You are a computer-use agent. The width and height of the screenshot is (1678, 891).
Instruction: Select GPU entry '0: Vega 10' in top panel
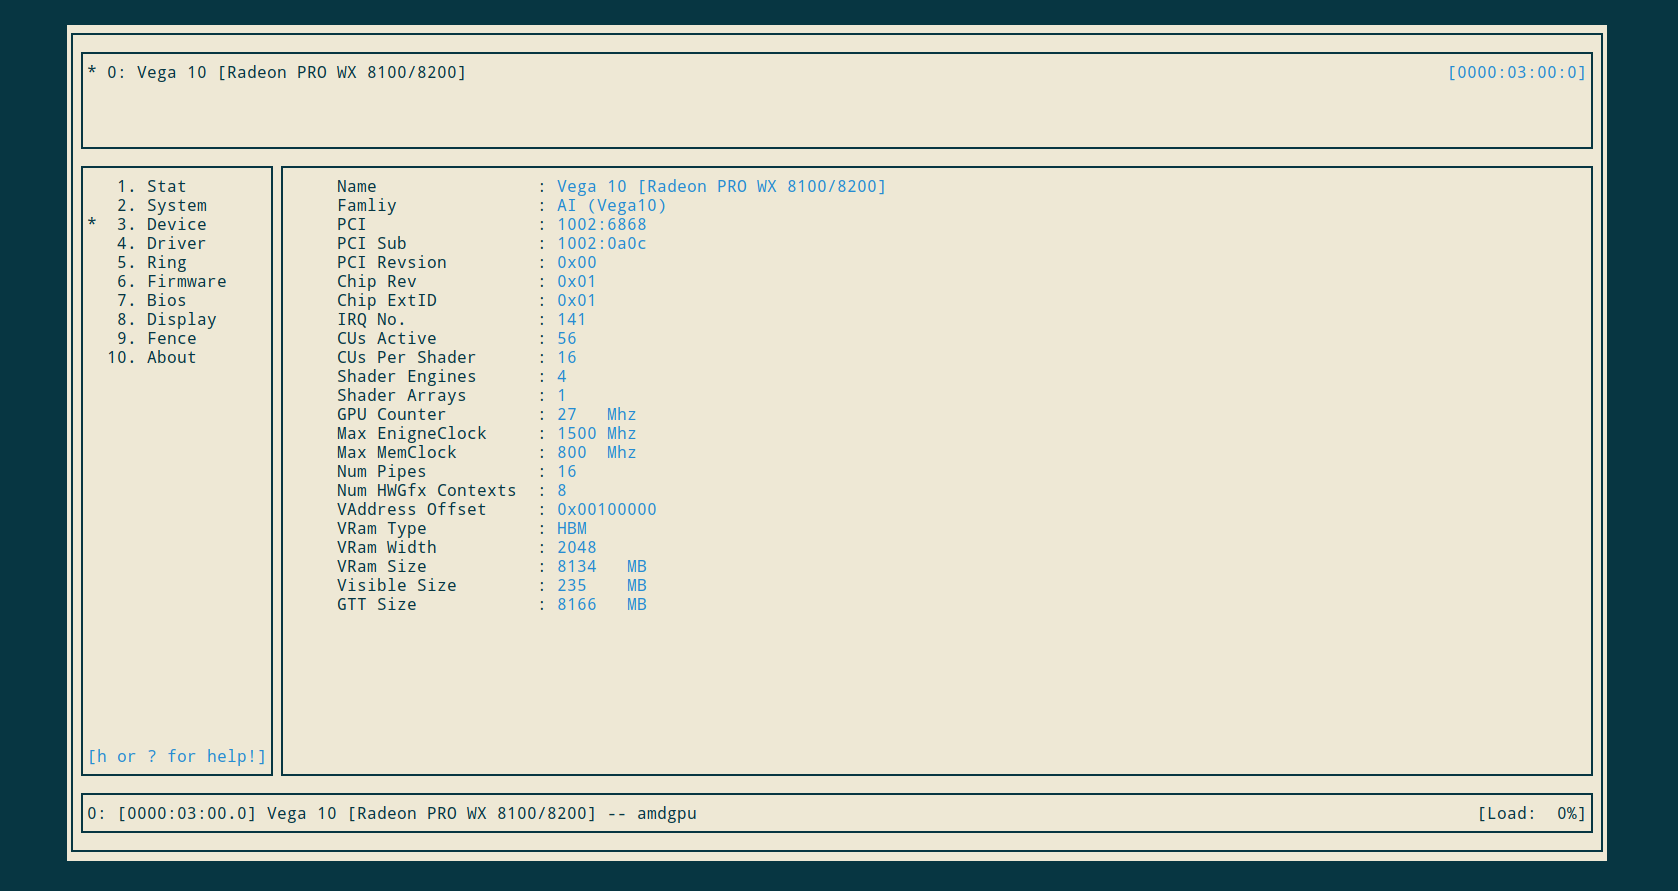[x=277, y=72]
